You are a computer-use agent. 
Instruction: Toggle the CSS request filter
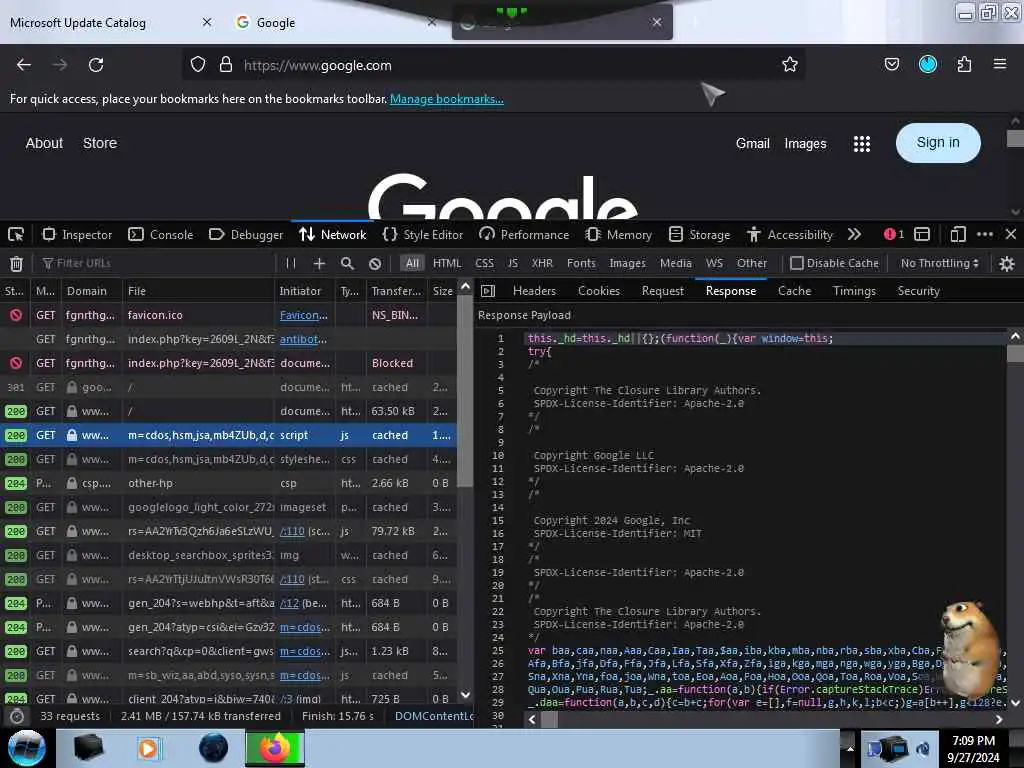[485, 263]
